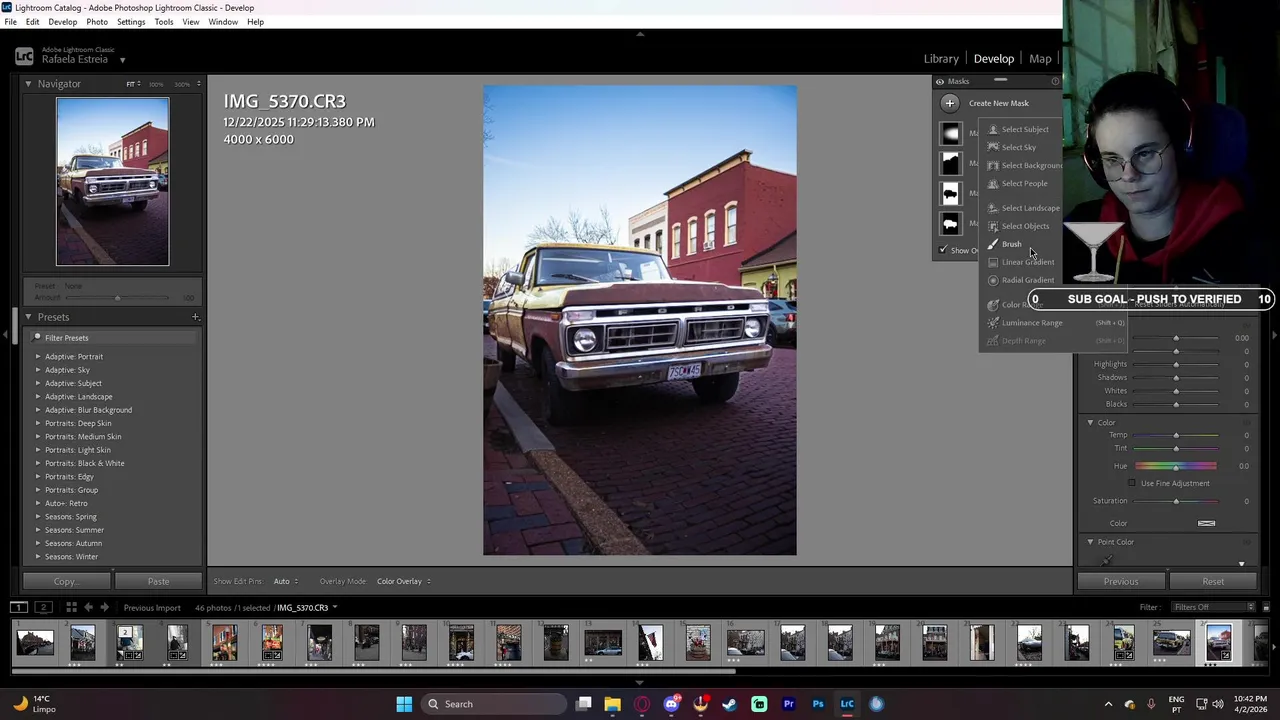Switch to the Map module
The image size is (1280, 720).
pos(1040,59)
